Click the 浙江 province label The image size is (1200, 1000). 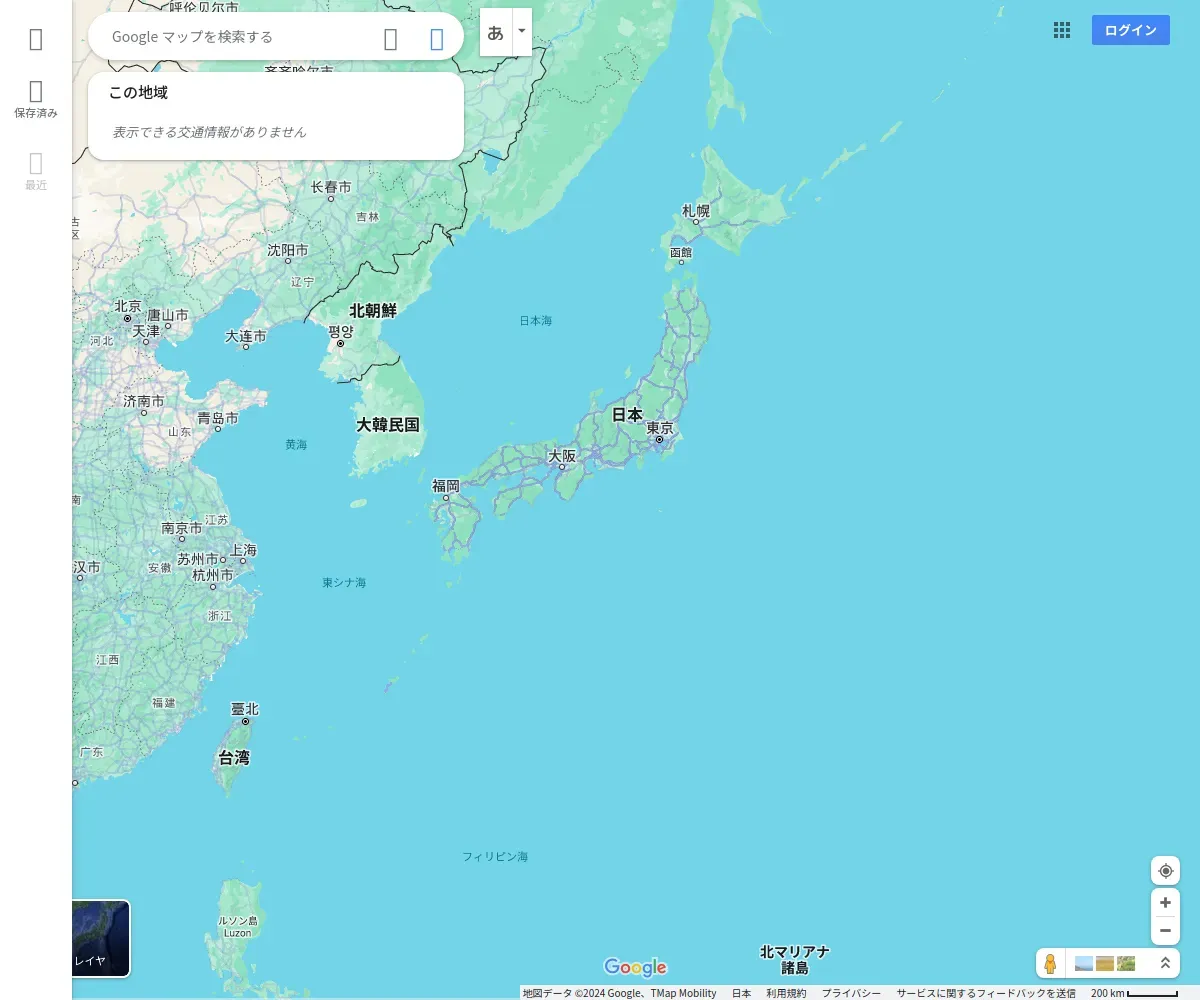click(219, 617)
